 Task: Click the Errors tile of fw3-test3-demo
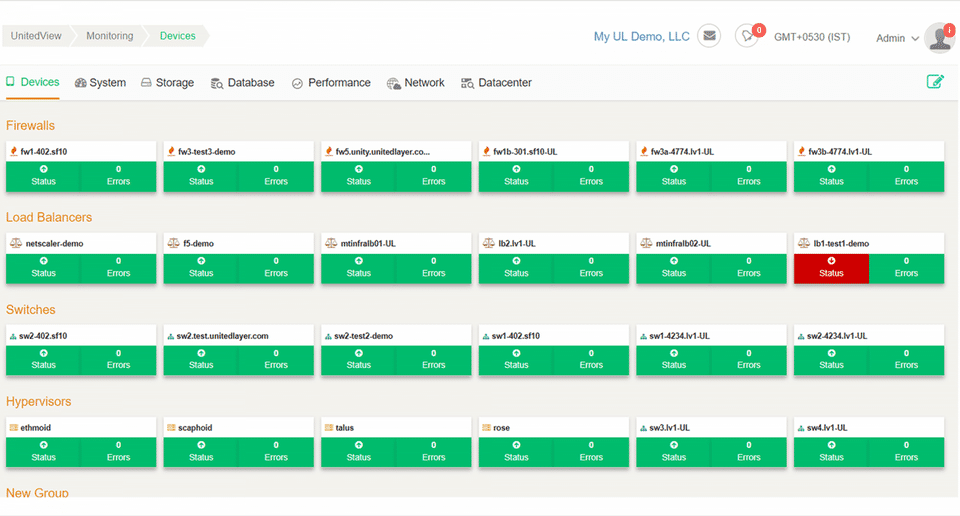pos(276,176)
